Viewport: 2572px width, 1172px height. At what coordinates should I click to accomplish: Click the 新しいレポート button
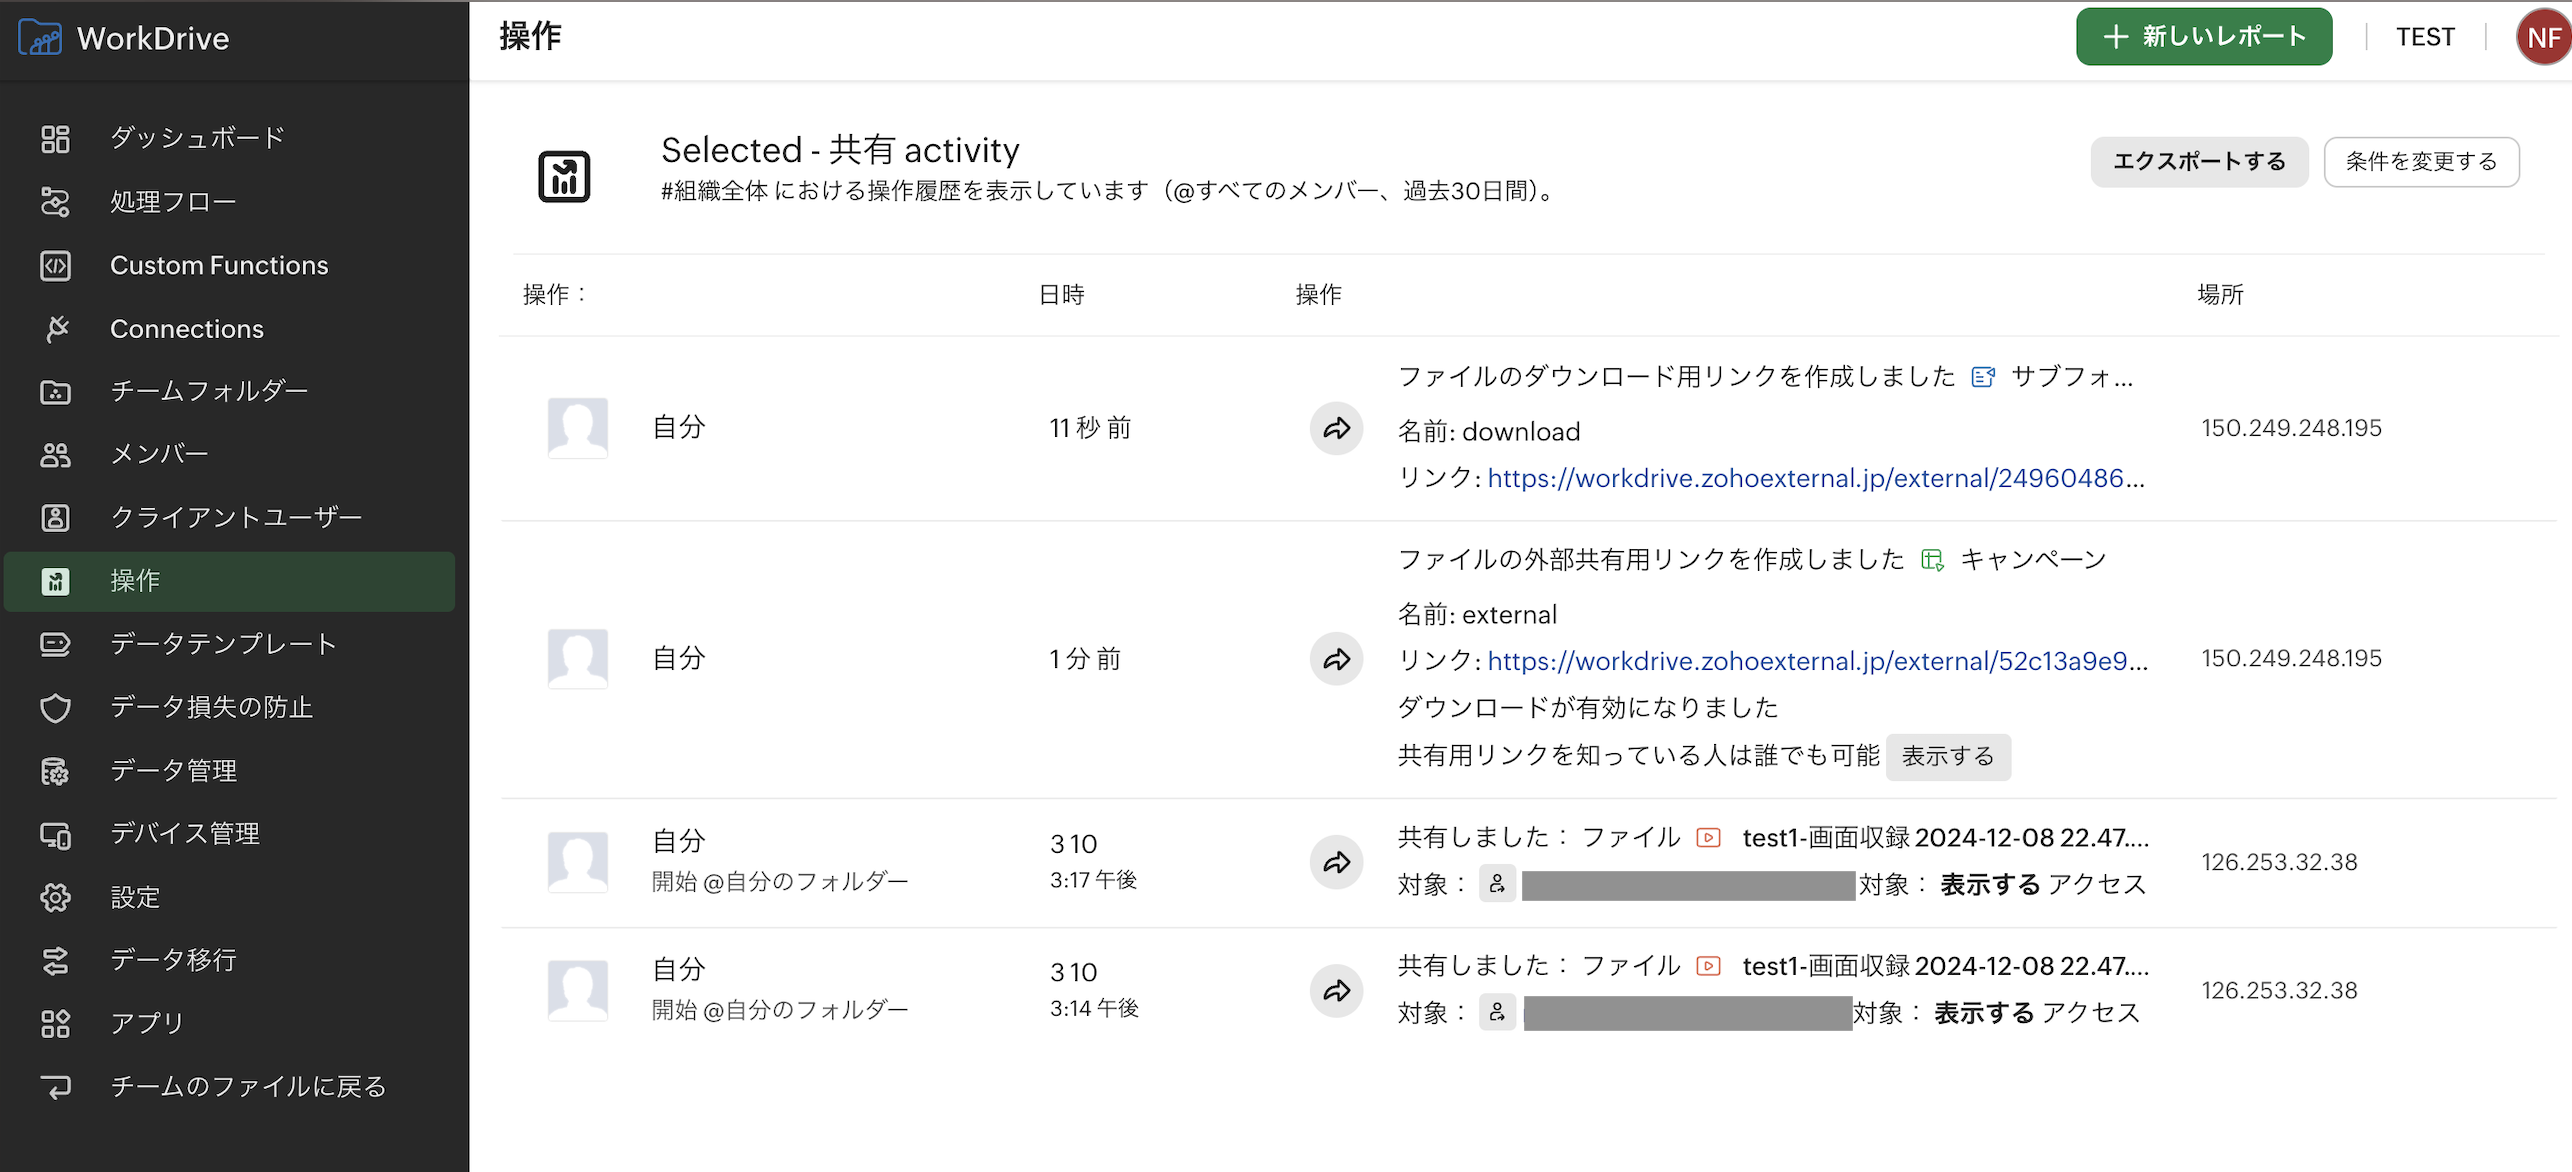pyautogui.click(x=2203, y=37)
